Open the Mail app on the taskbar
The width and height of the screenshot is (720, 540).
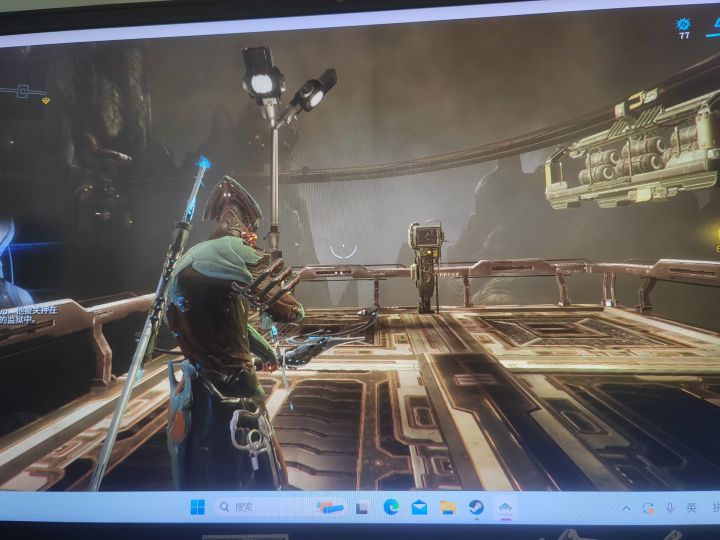[x=419, y=507]
